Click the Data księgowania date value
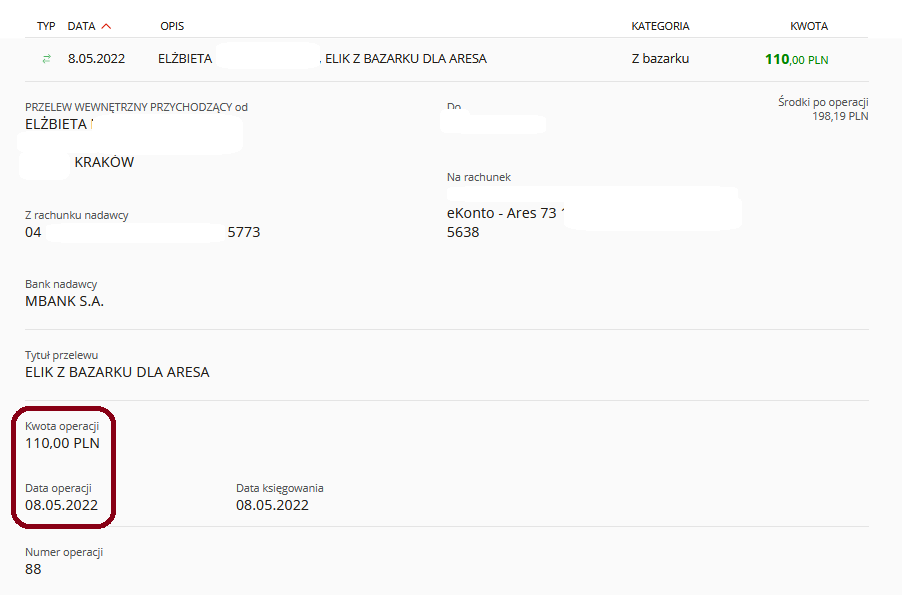The width and height of the screenshot is (902, 595). 272,505
